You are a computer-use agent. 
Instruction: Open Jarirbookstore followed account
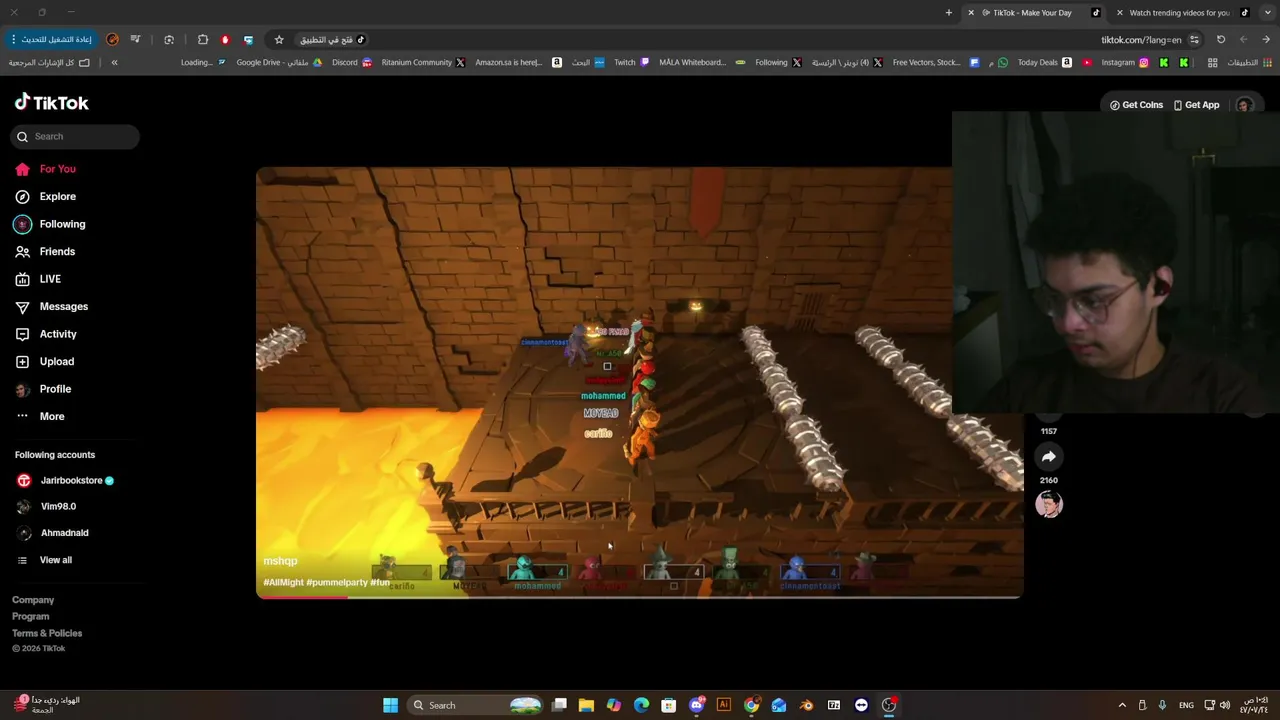pyautogui.click(x=65, y=480)
